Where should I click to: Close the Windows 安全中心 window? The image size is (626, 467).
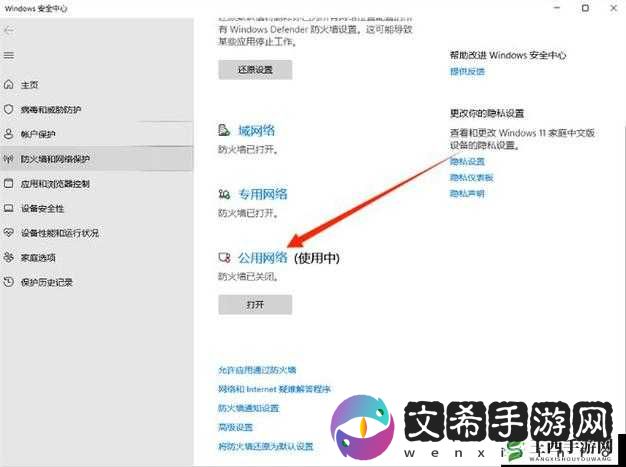click(x=614, y=8)
